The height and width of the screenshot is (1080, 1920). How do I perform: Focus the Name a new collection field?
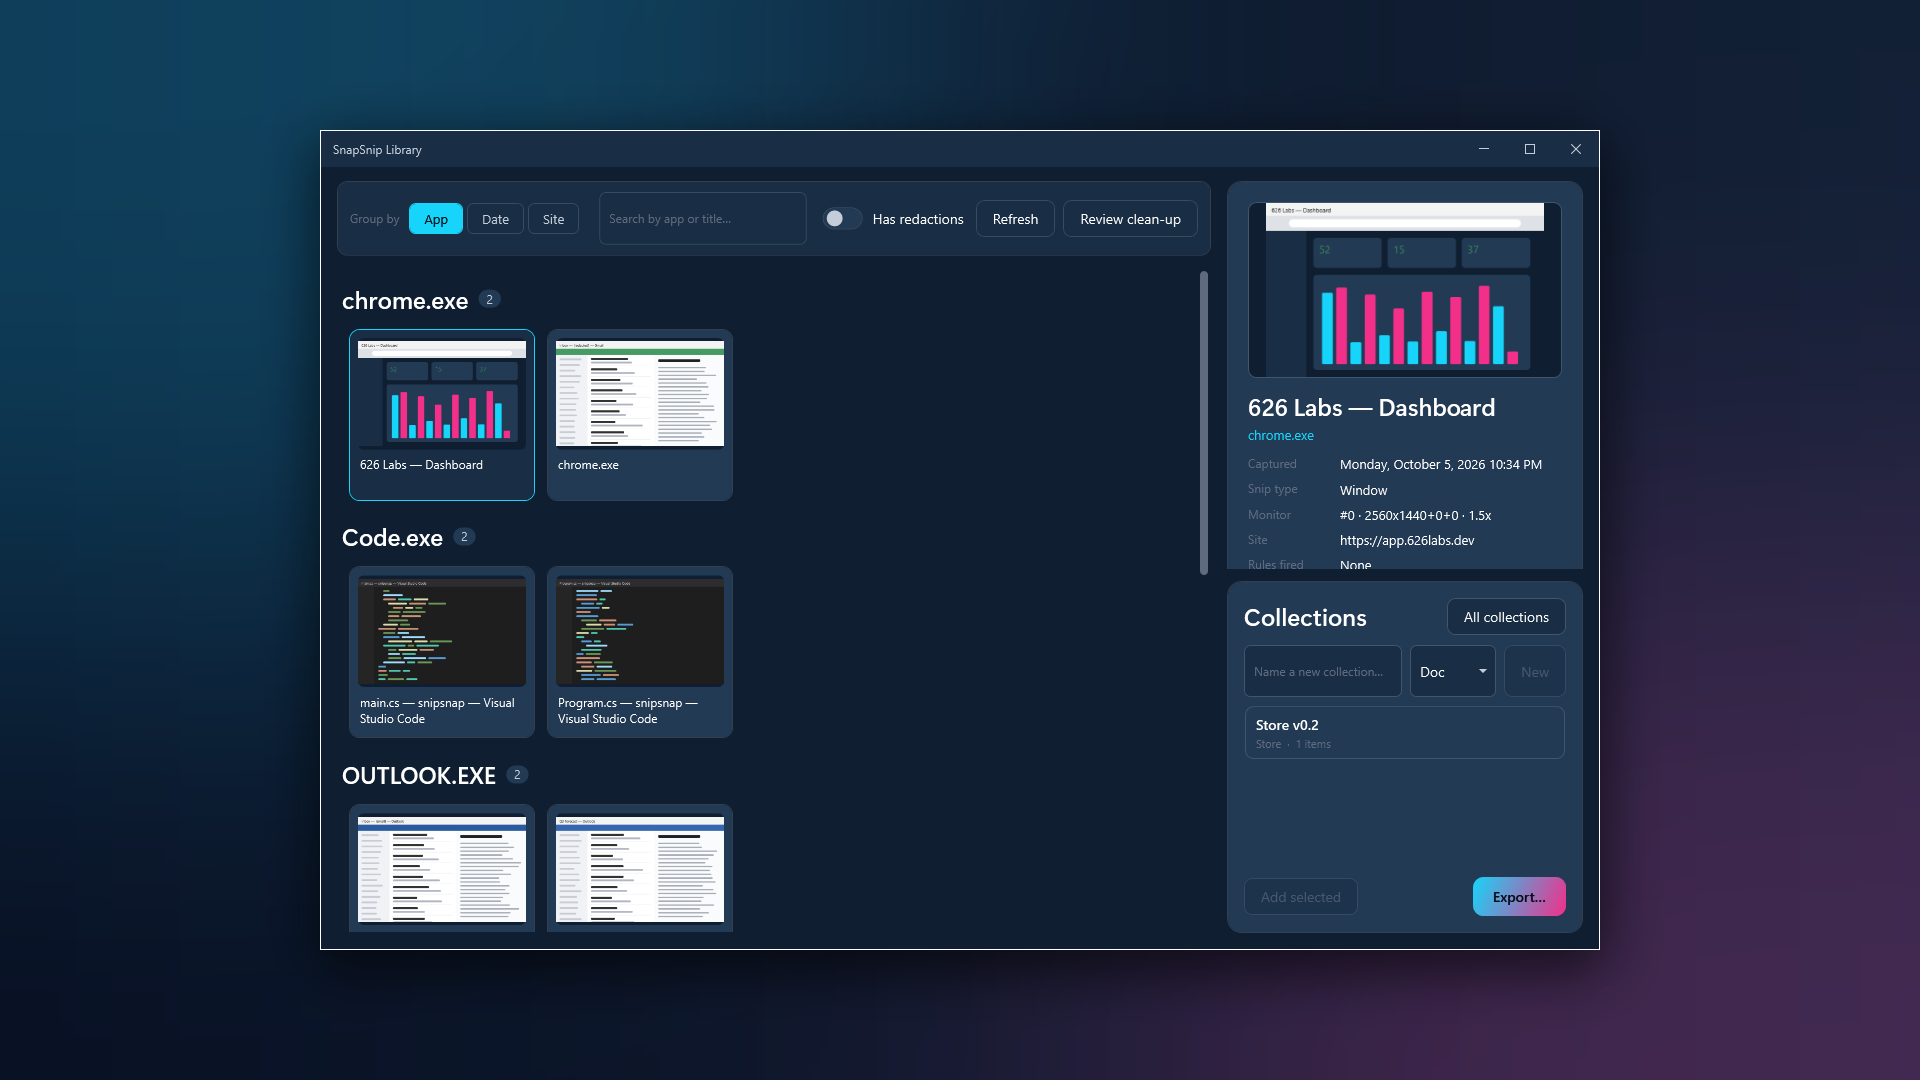[1322, 672]
